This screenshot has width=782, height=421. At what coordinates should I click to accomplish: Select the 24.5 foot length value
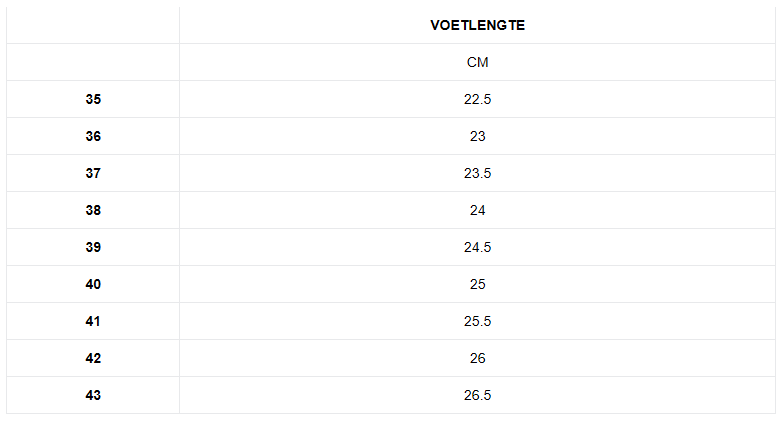coord(477,247)
